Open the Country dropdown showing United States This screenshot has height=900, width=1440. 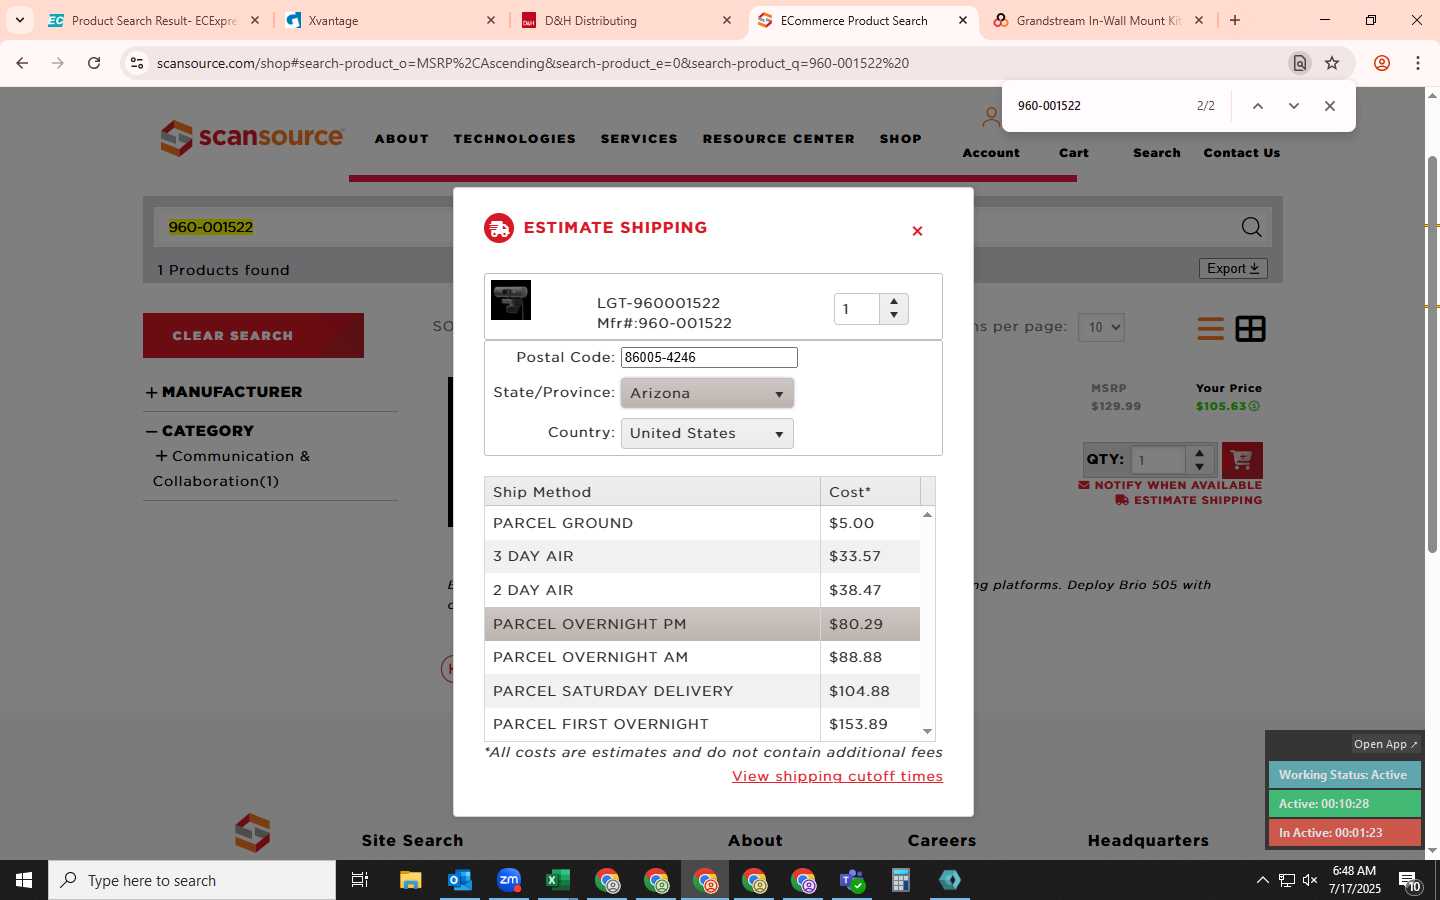pyautogui.click(x=707, y=433)
